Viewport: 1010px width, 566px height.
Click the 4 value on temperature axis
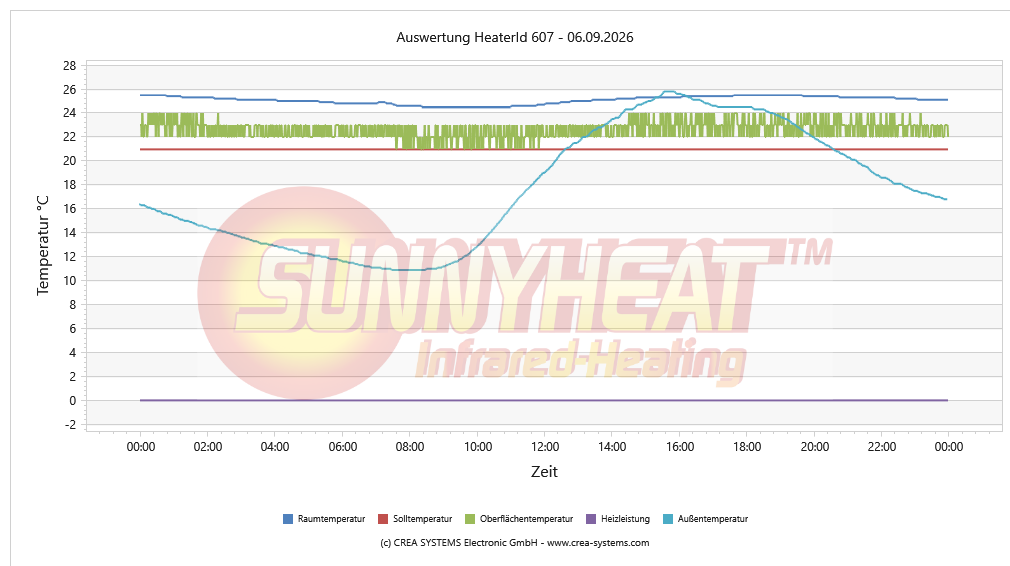coord(73,353)
